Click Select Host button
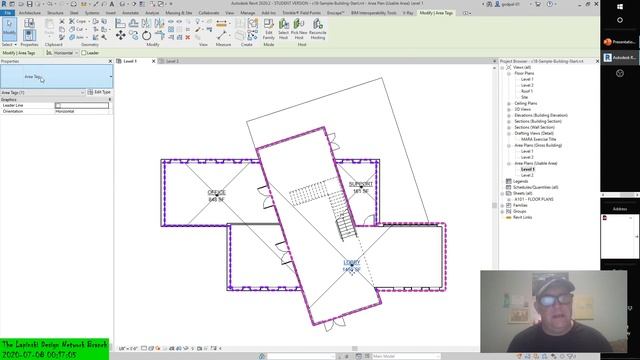Viewport: 640px width, 360px height. click(283, 29)
